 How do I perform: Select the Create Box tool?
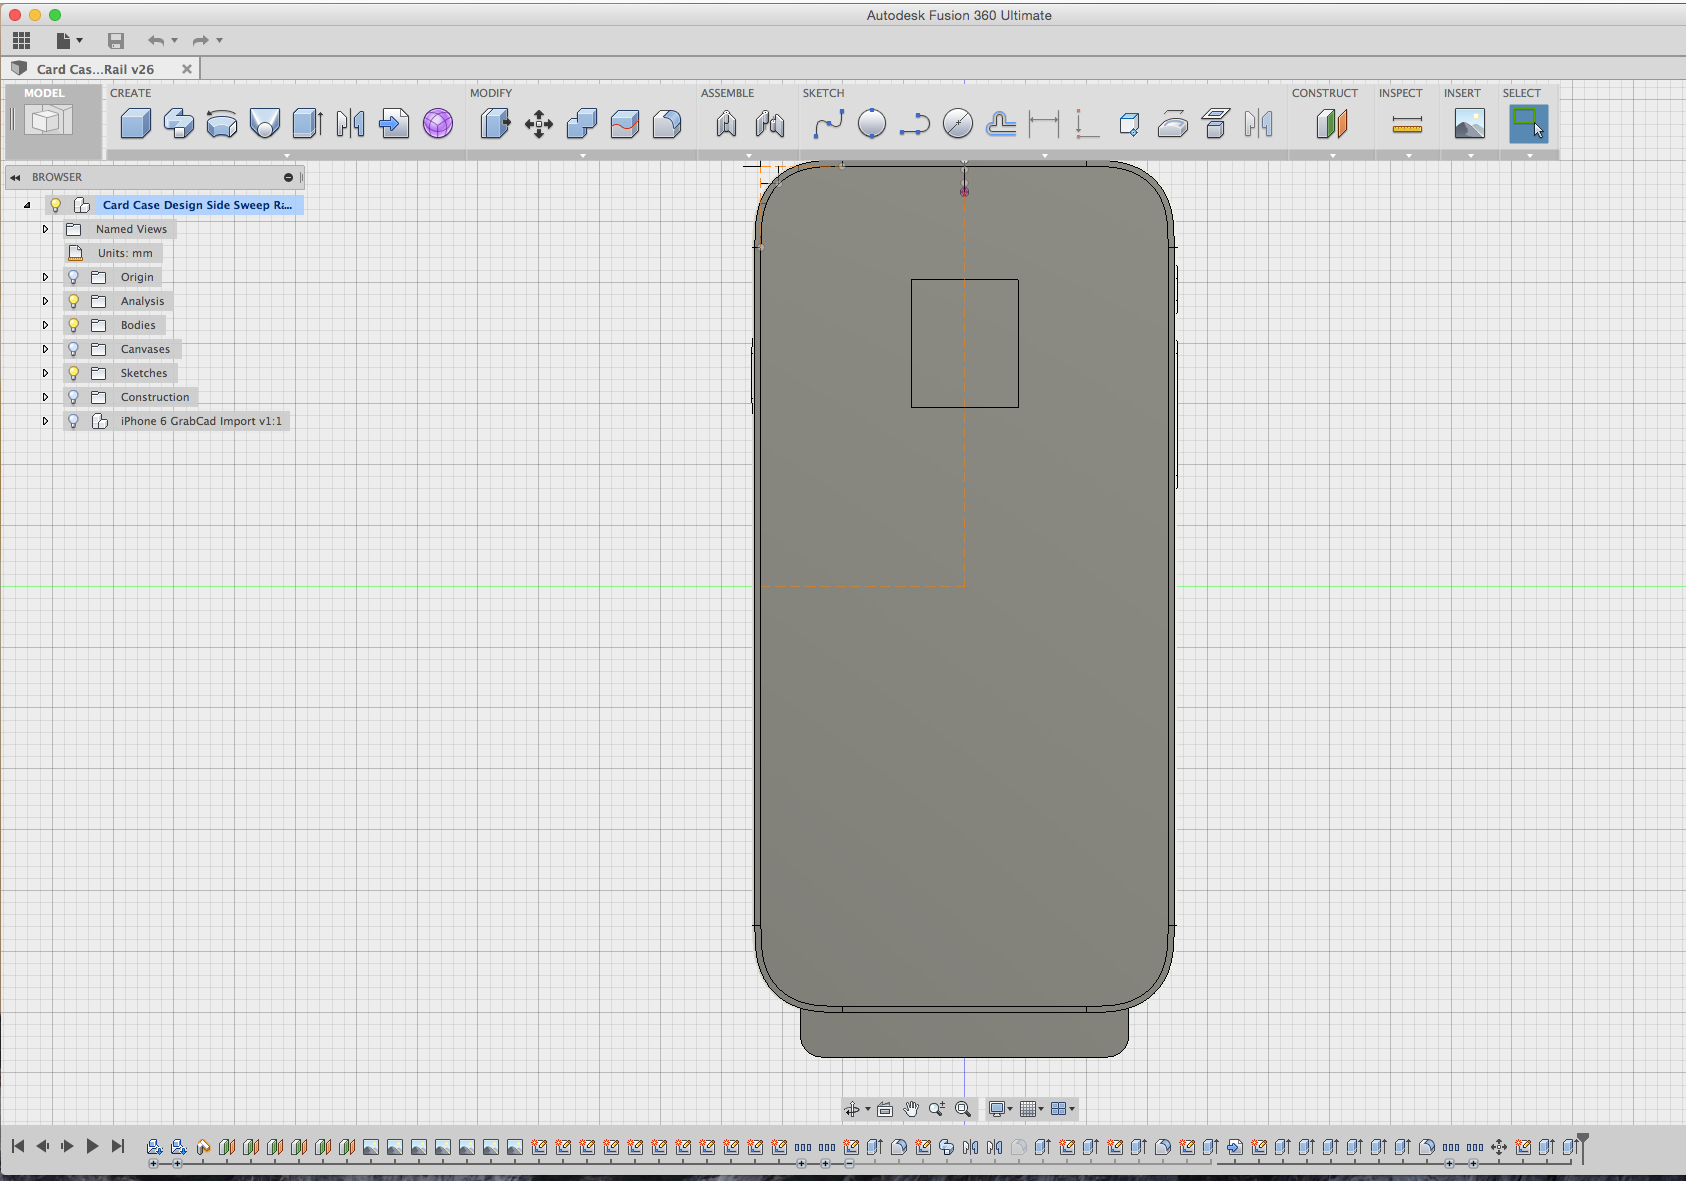point(136,124)
